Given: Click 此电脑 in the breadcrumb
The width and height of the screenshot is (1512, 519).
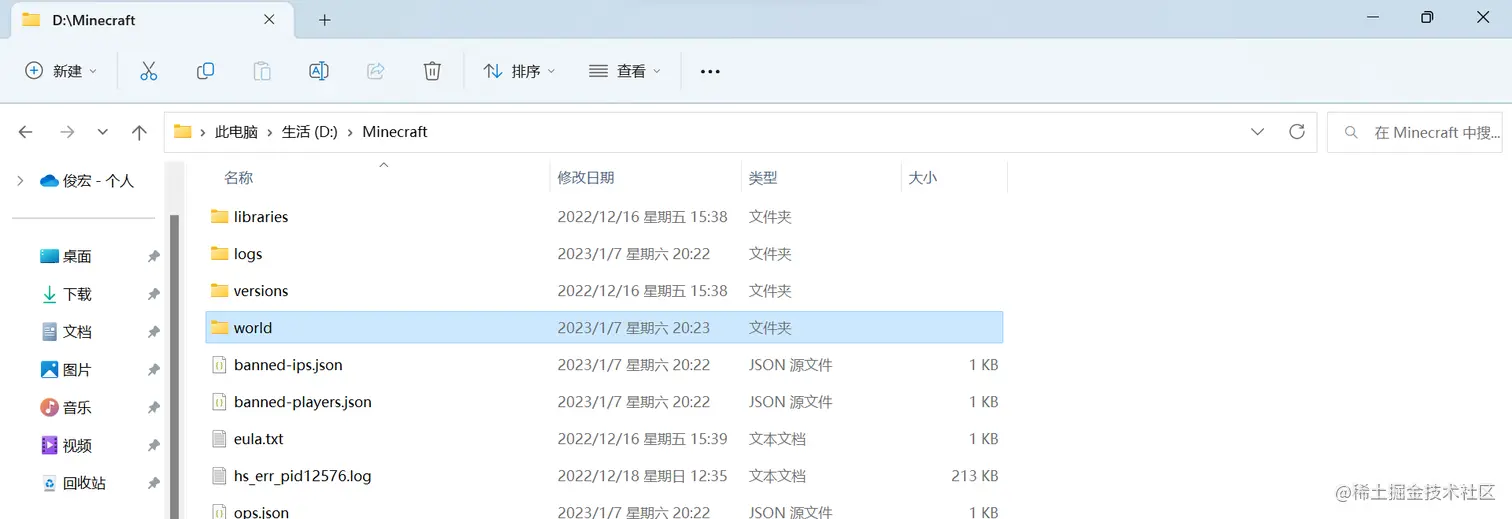Looking at the screenshot, I should 236,132.
